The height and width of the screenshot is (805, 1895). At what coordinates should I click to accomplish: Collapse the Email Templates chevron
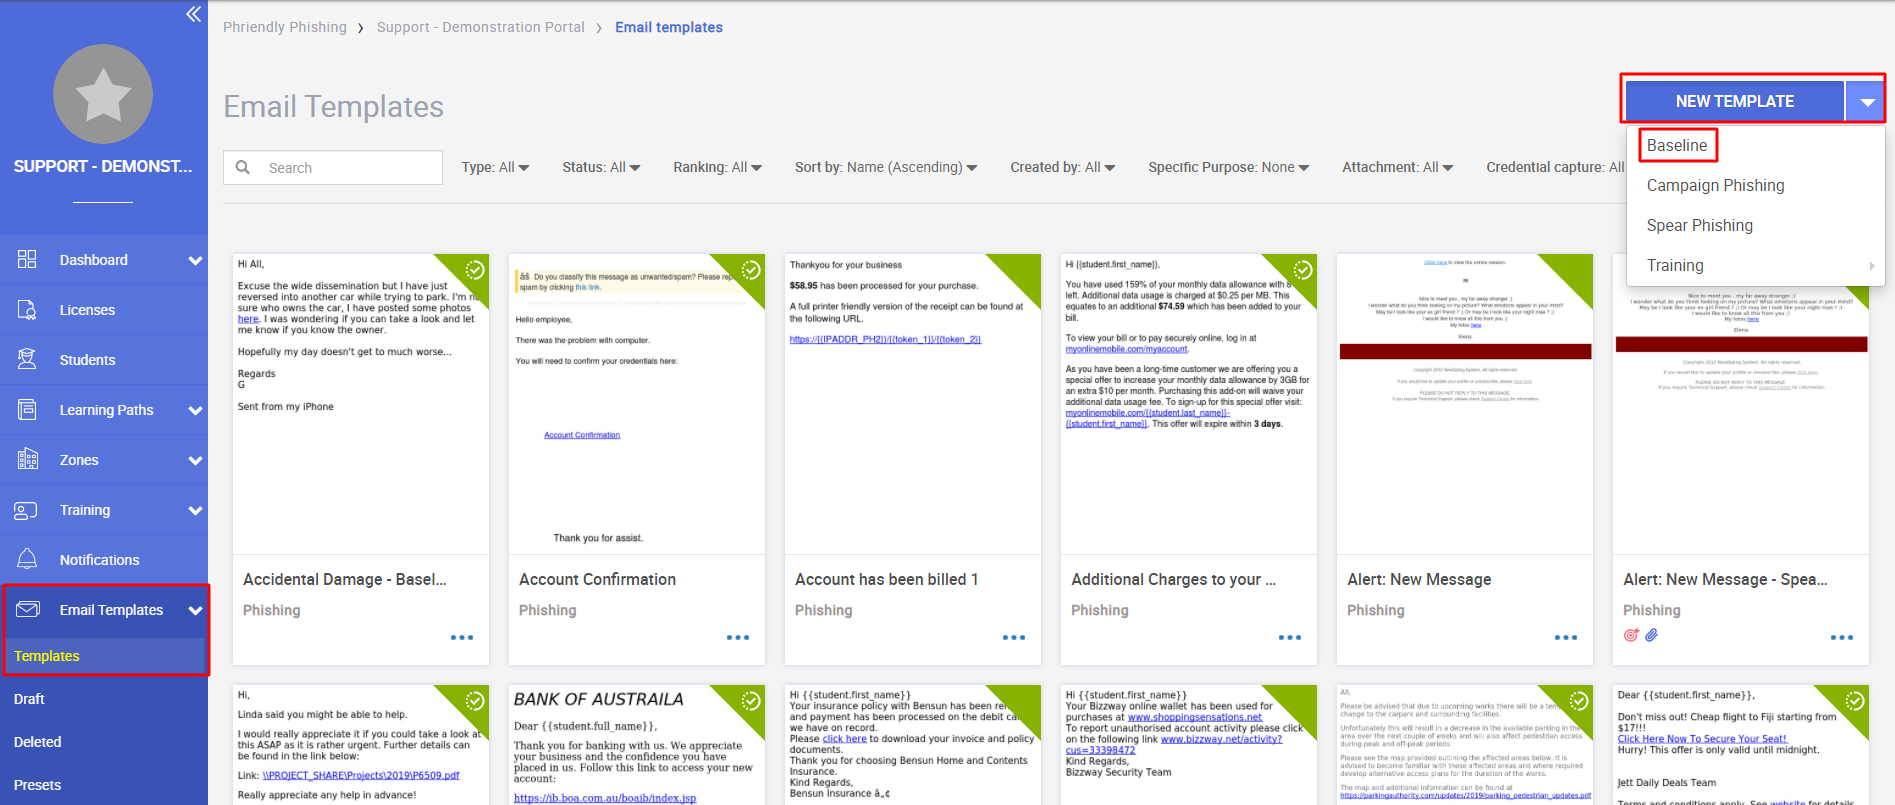tap(195, 610)
